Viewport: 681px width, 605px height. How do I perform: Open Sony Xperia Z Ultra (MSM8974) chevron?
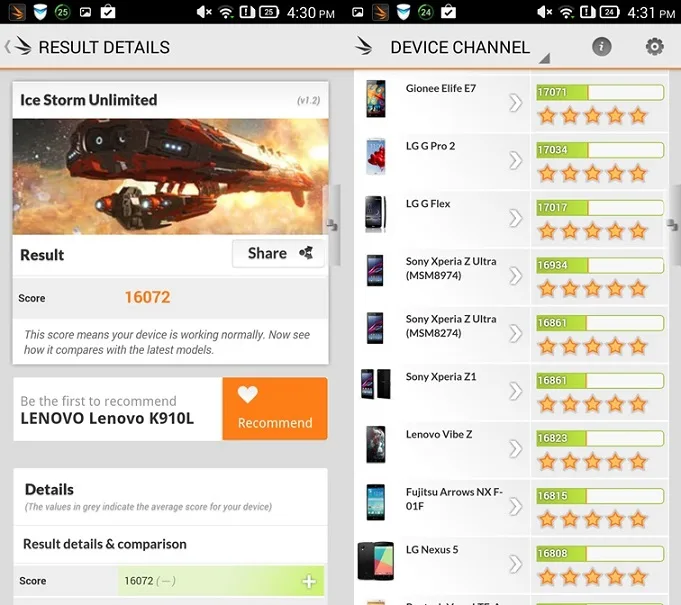pyautogui.click(x=516, y=276)
